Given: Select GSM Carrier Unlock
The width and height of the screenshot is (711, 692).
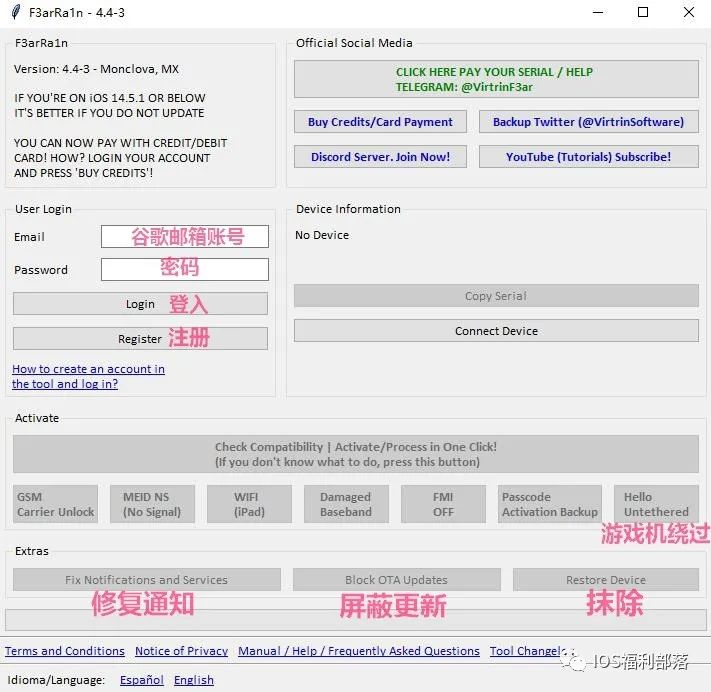Looking at the screenshot, I should click(55, 504).
